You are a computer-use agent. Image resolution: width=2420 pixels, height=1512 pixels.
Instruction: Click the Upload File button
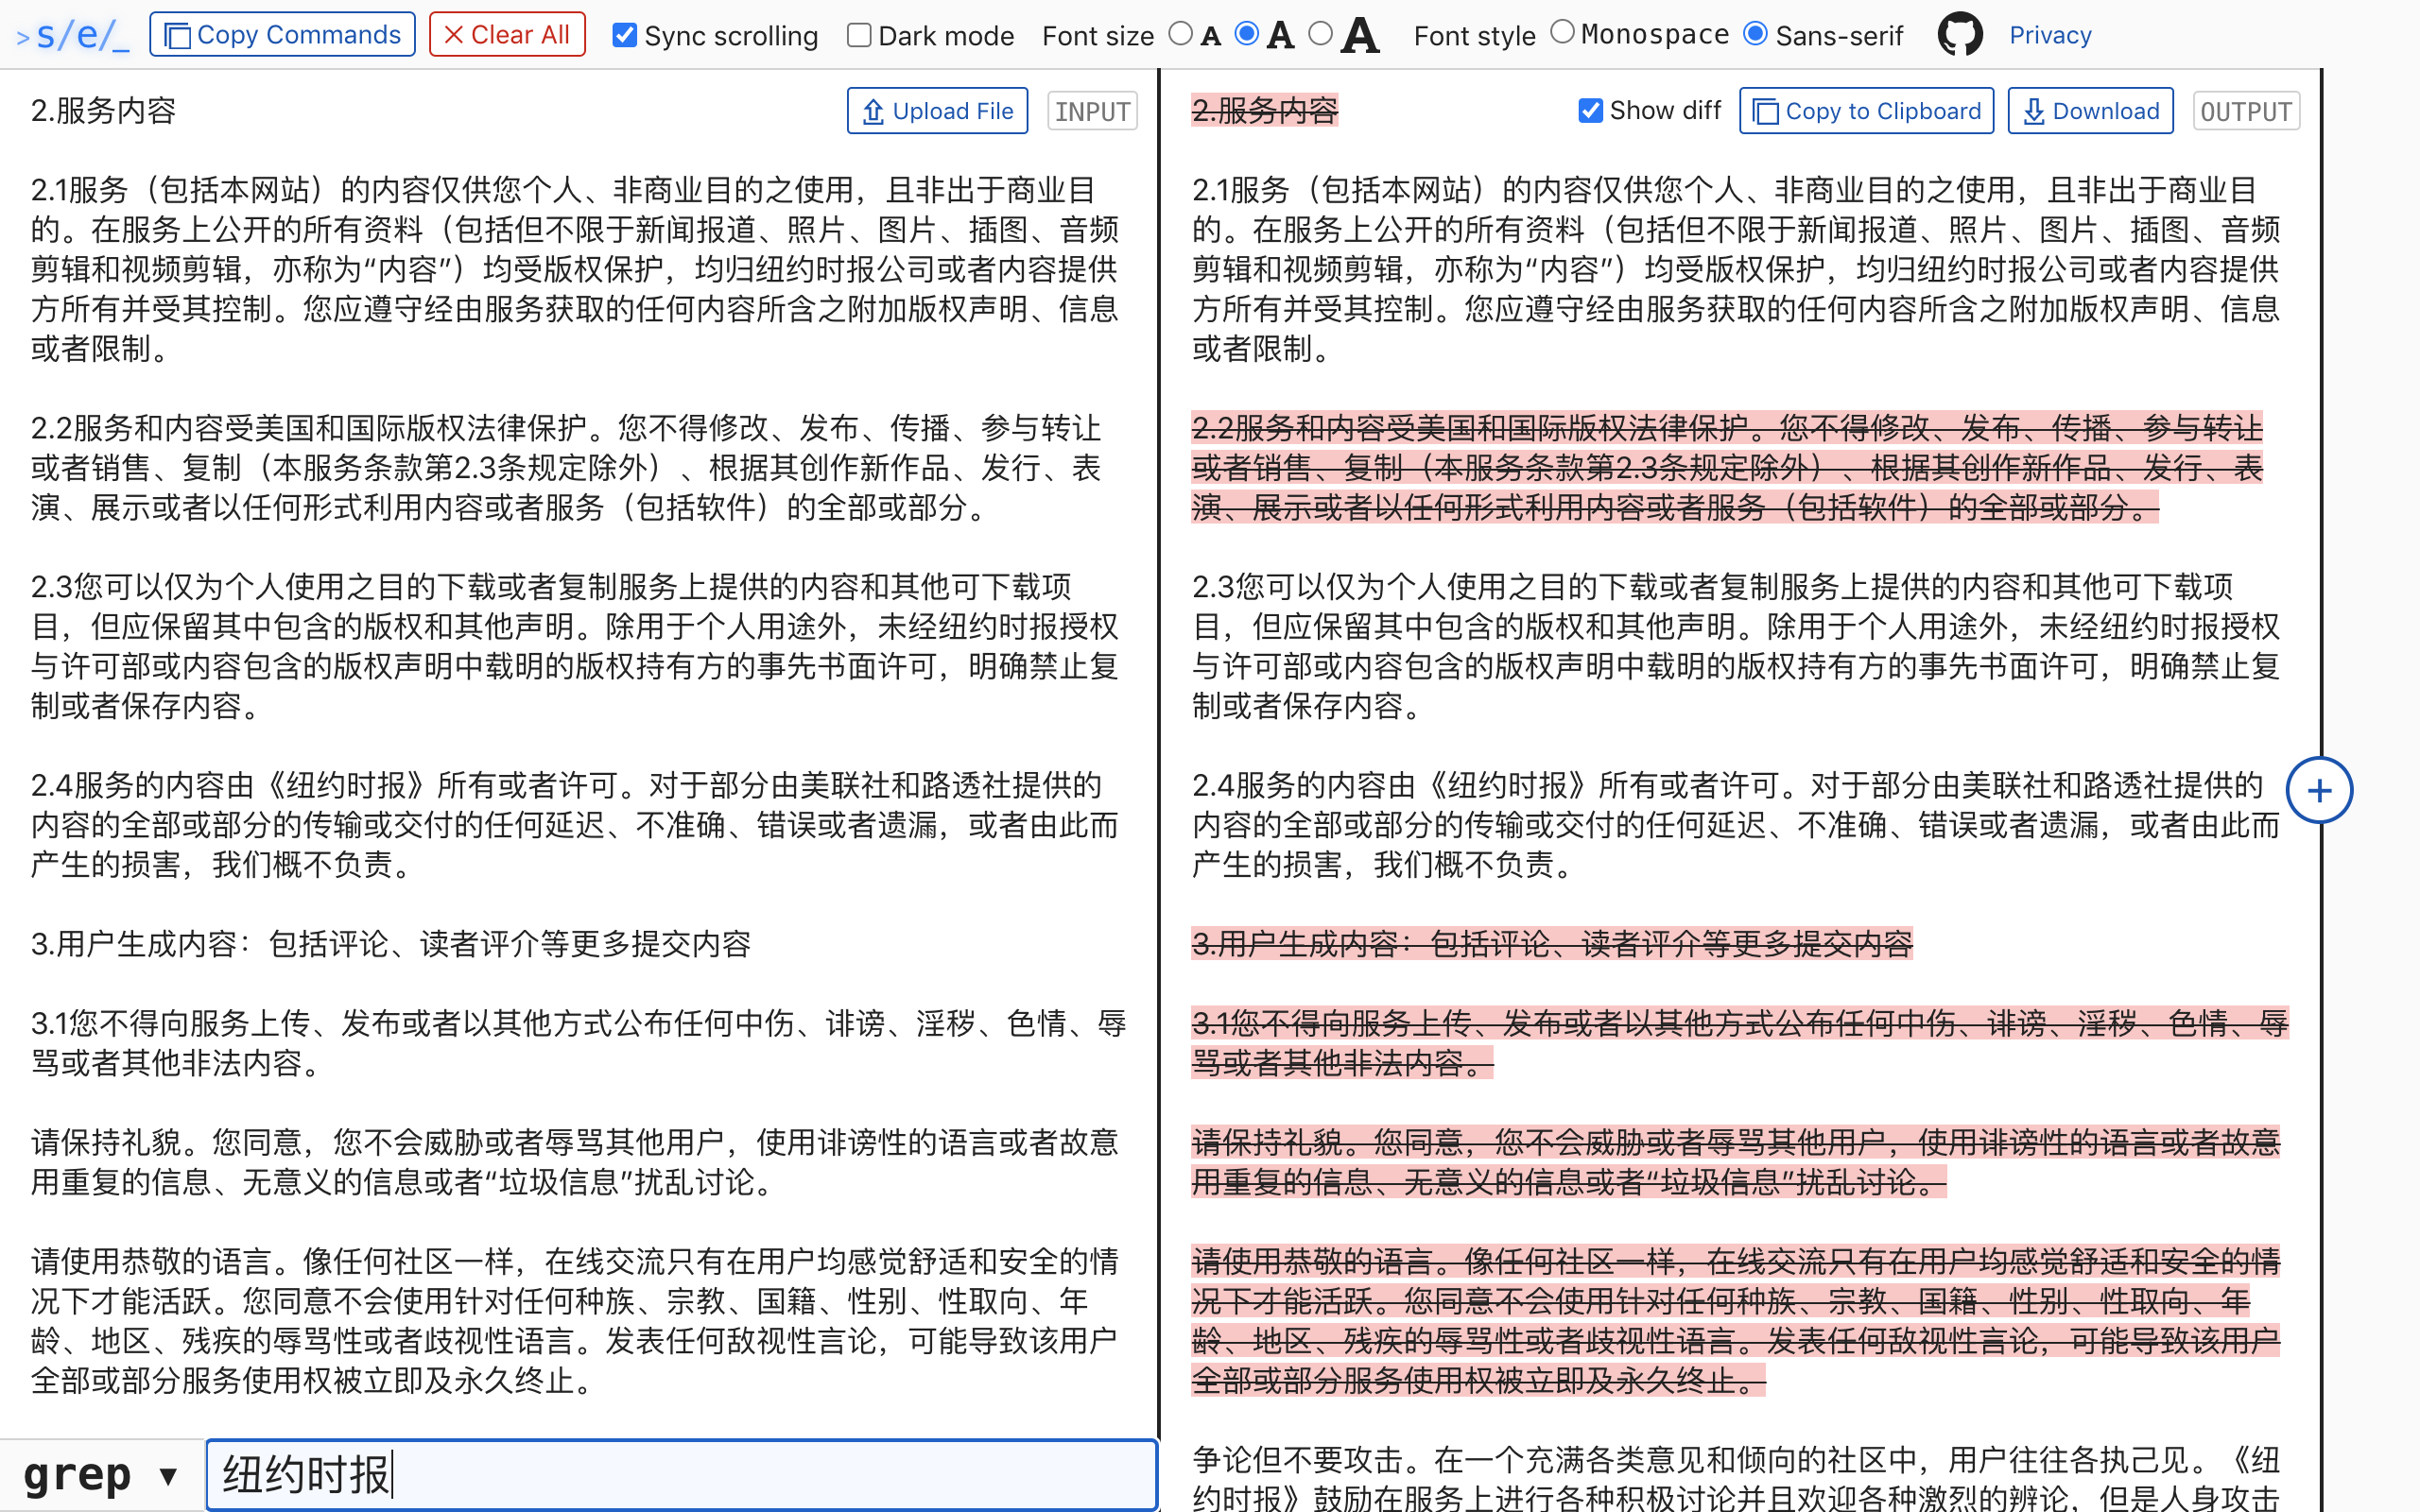coord(937,111)
